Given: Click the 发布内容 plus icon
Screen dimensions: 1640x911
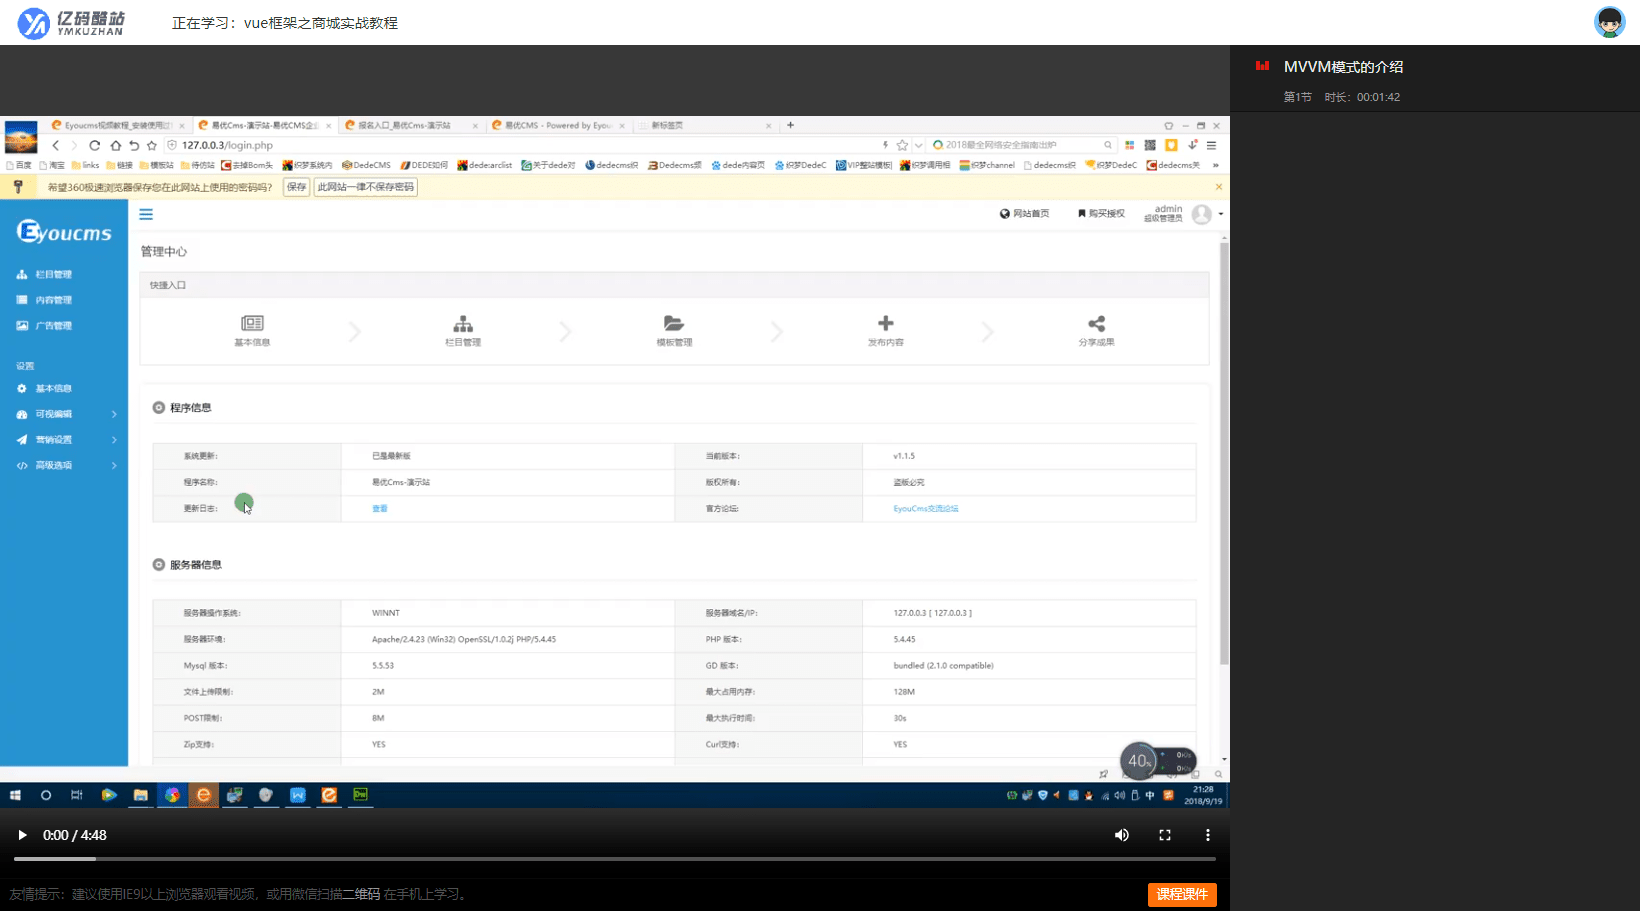Looking at the screenshot, I should click(x=885, y=324).
